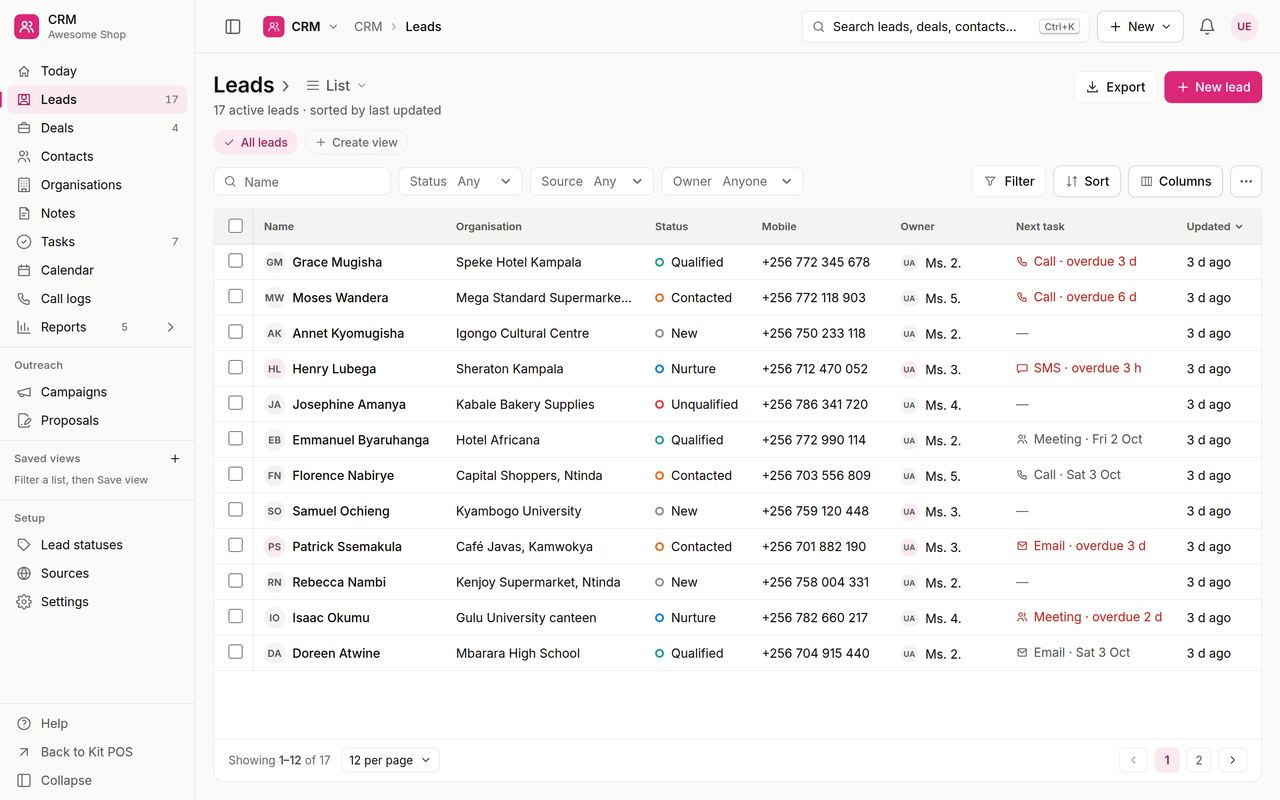Click the chevron next to Leads heading

pos(286,86)
